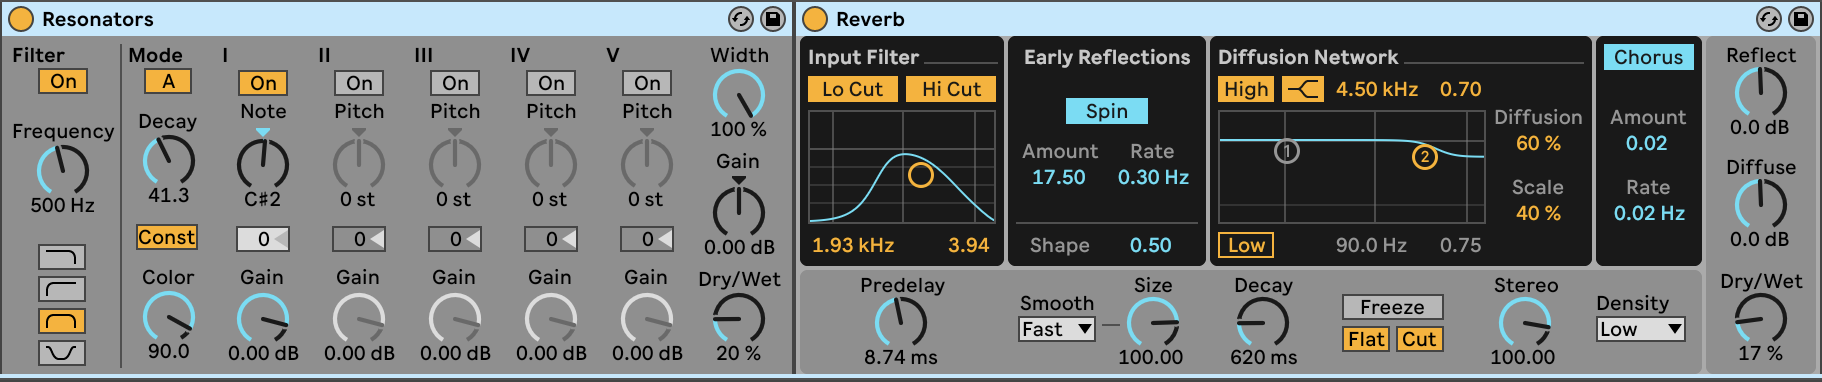
Task: Click the Resonators Dry/Wet knob
Action: pyautogui.click(x=738, y=320)
